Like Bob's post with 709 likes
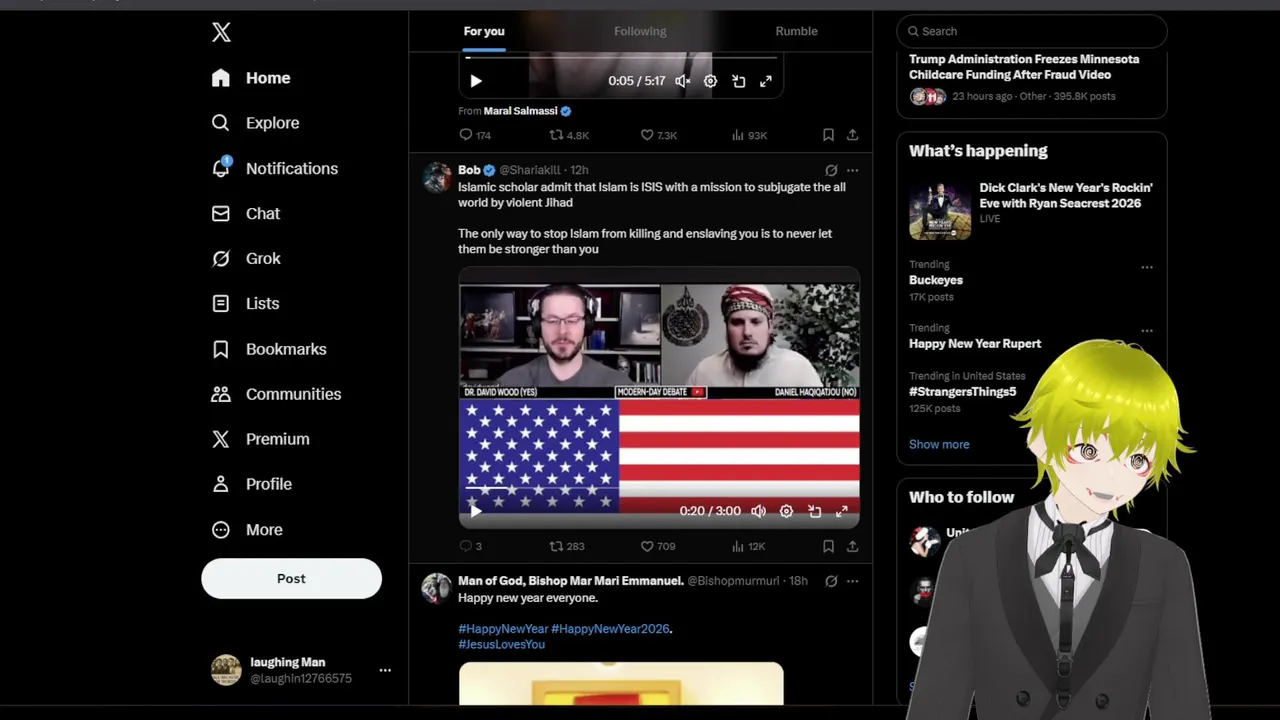This screenshot has height=720, width=1280. [x=658, y=546]
